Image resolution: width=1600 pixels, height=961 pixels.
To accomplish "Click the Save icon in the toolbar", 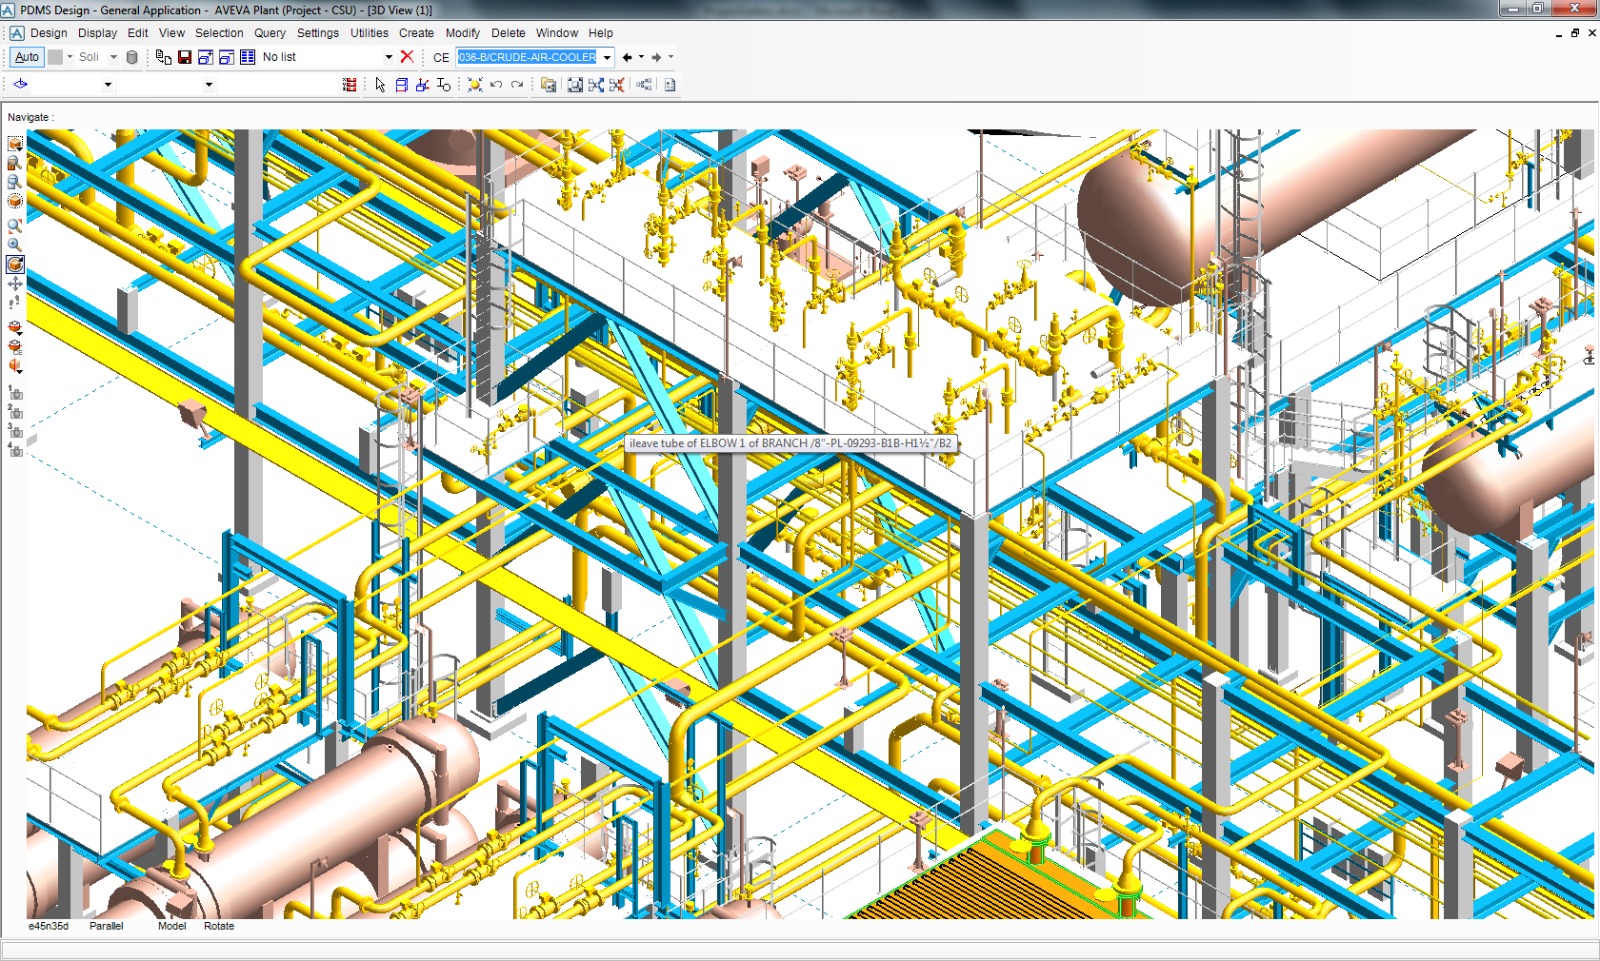I will 184,57.
